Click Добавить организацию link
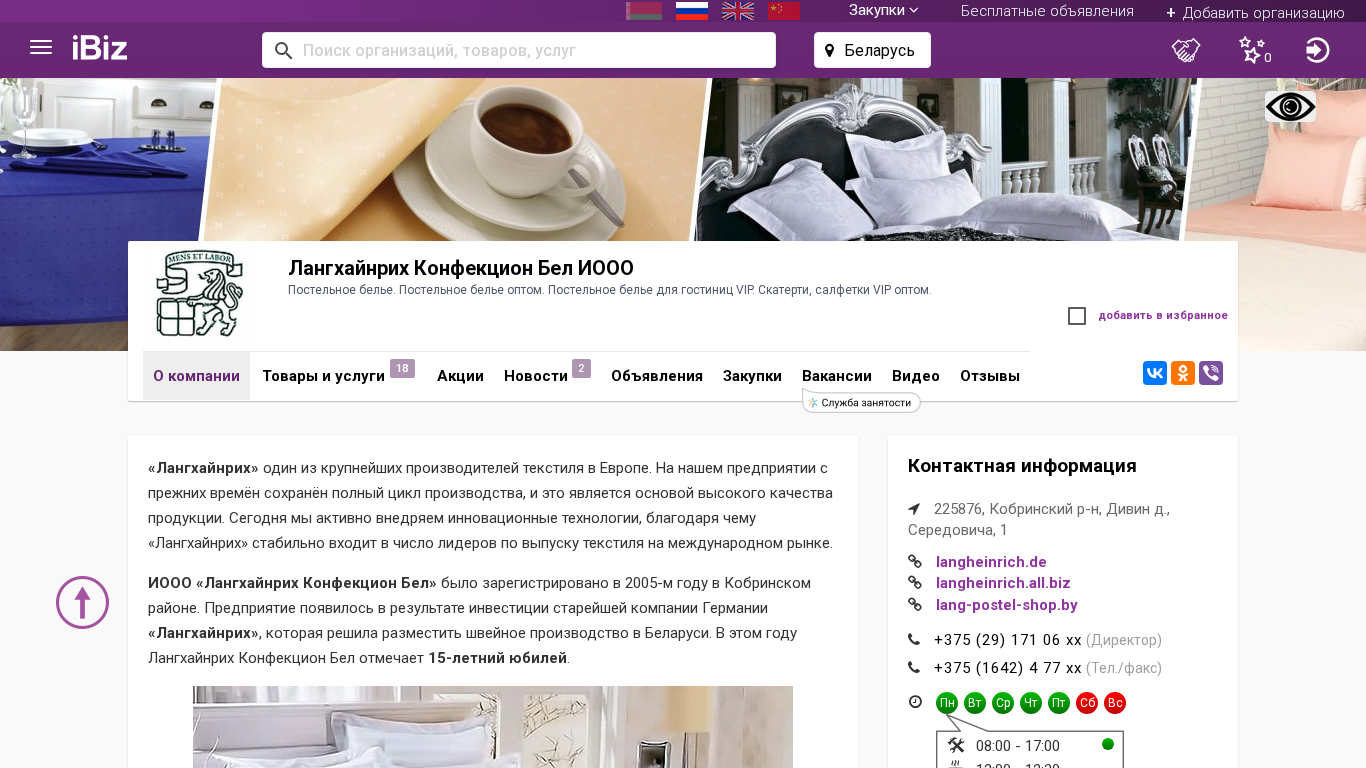This screenshot has height=768, width=1366. point(1255,13)
